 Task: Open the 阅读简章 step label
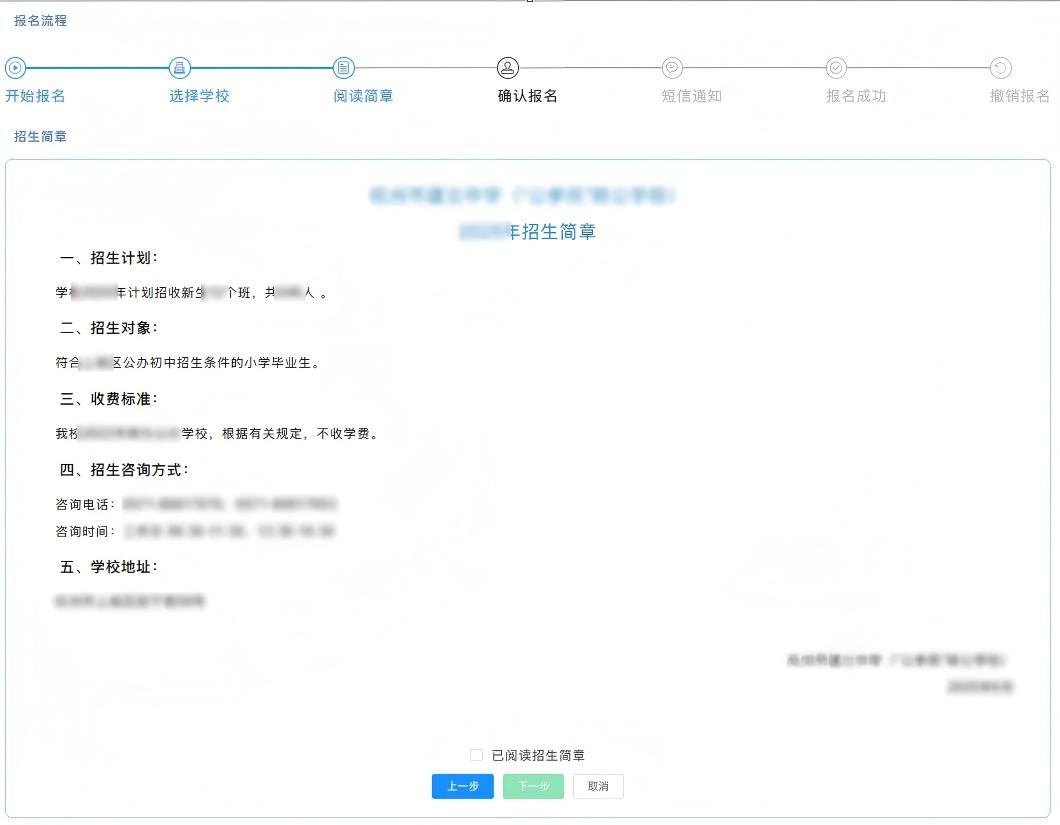(363, 96)
